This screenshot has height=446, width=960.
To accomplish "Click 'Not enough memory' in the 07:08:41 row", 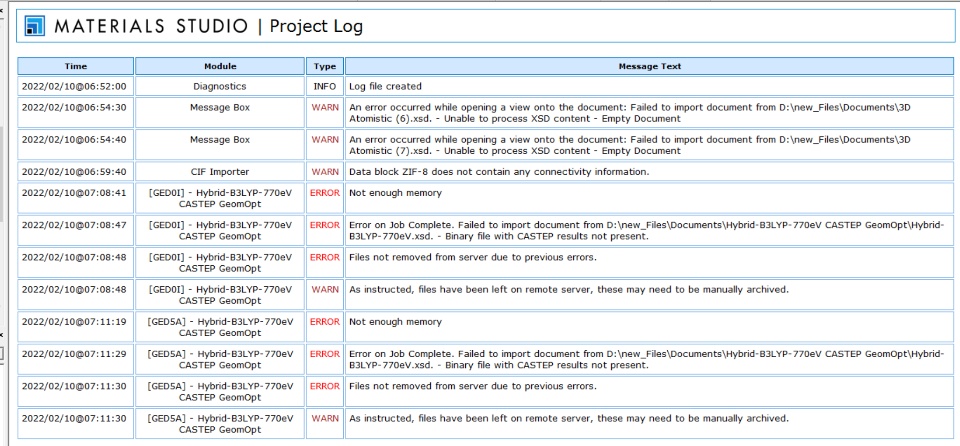I will pyautogui.click(x=649, y=198).
